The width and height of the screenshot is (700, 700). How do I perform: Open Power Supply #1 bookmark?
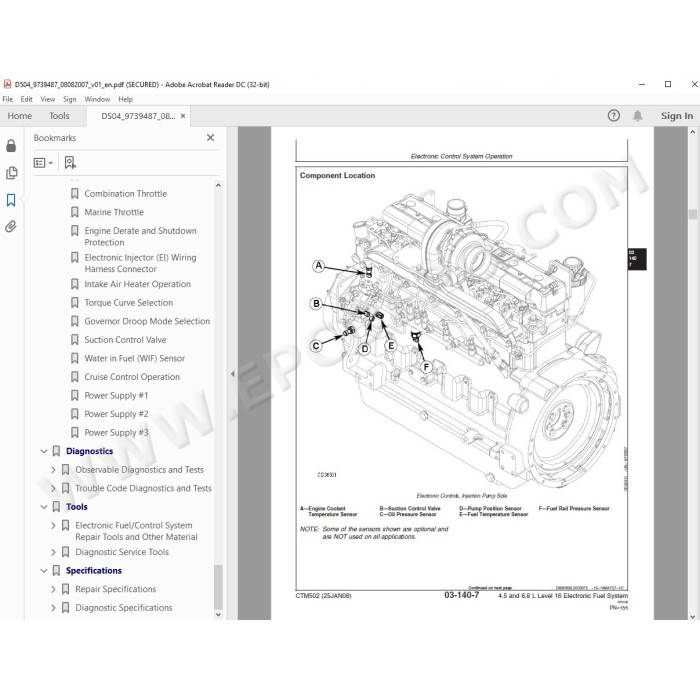coord(116,396)
